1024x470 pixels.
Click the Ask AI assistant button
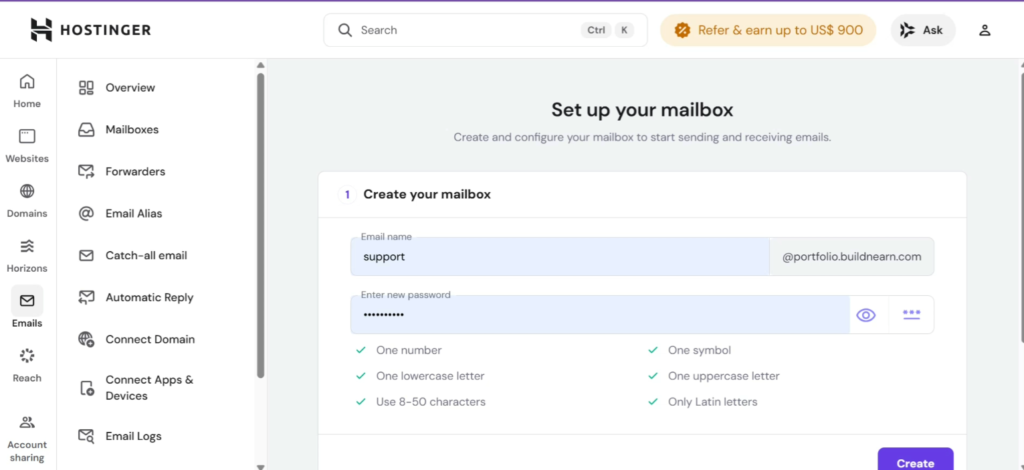point(922,30)
